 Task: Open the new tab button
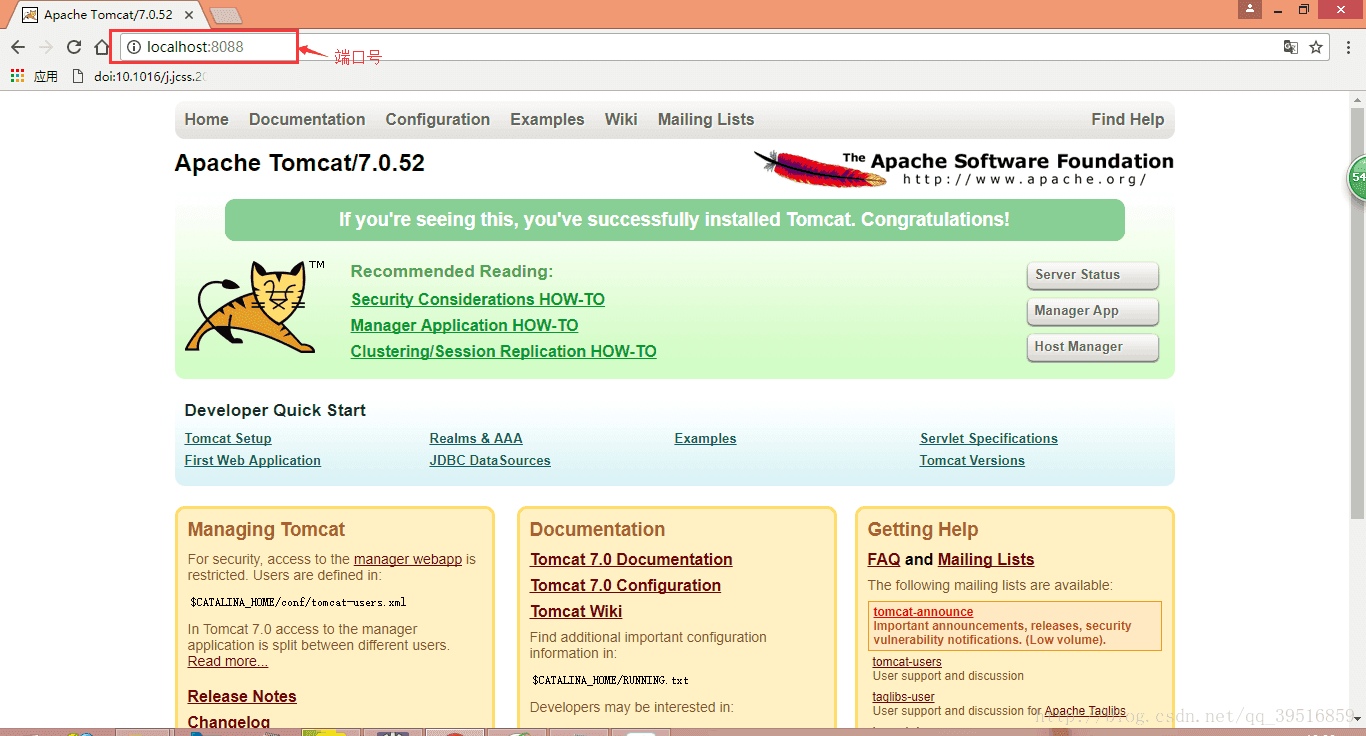click(227, 15)
